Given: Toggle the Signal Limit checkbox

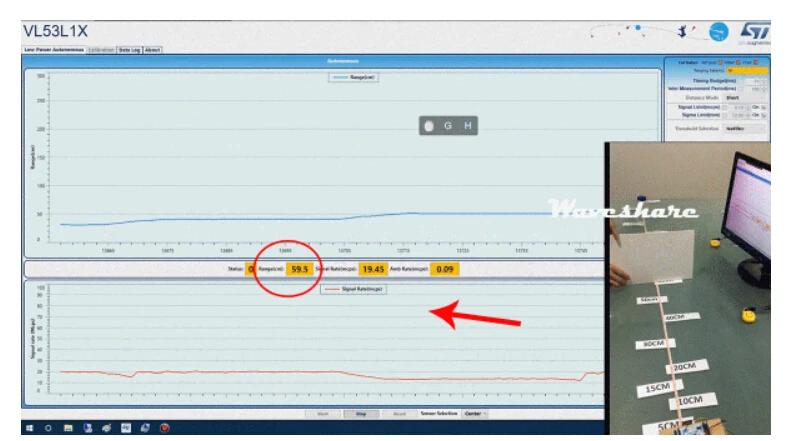Looking at the screenshot, I should [x=724, y=107].
